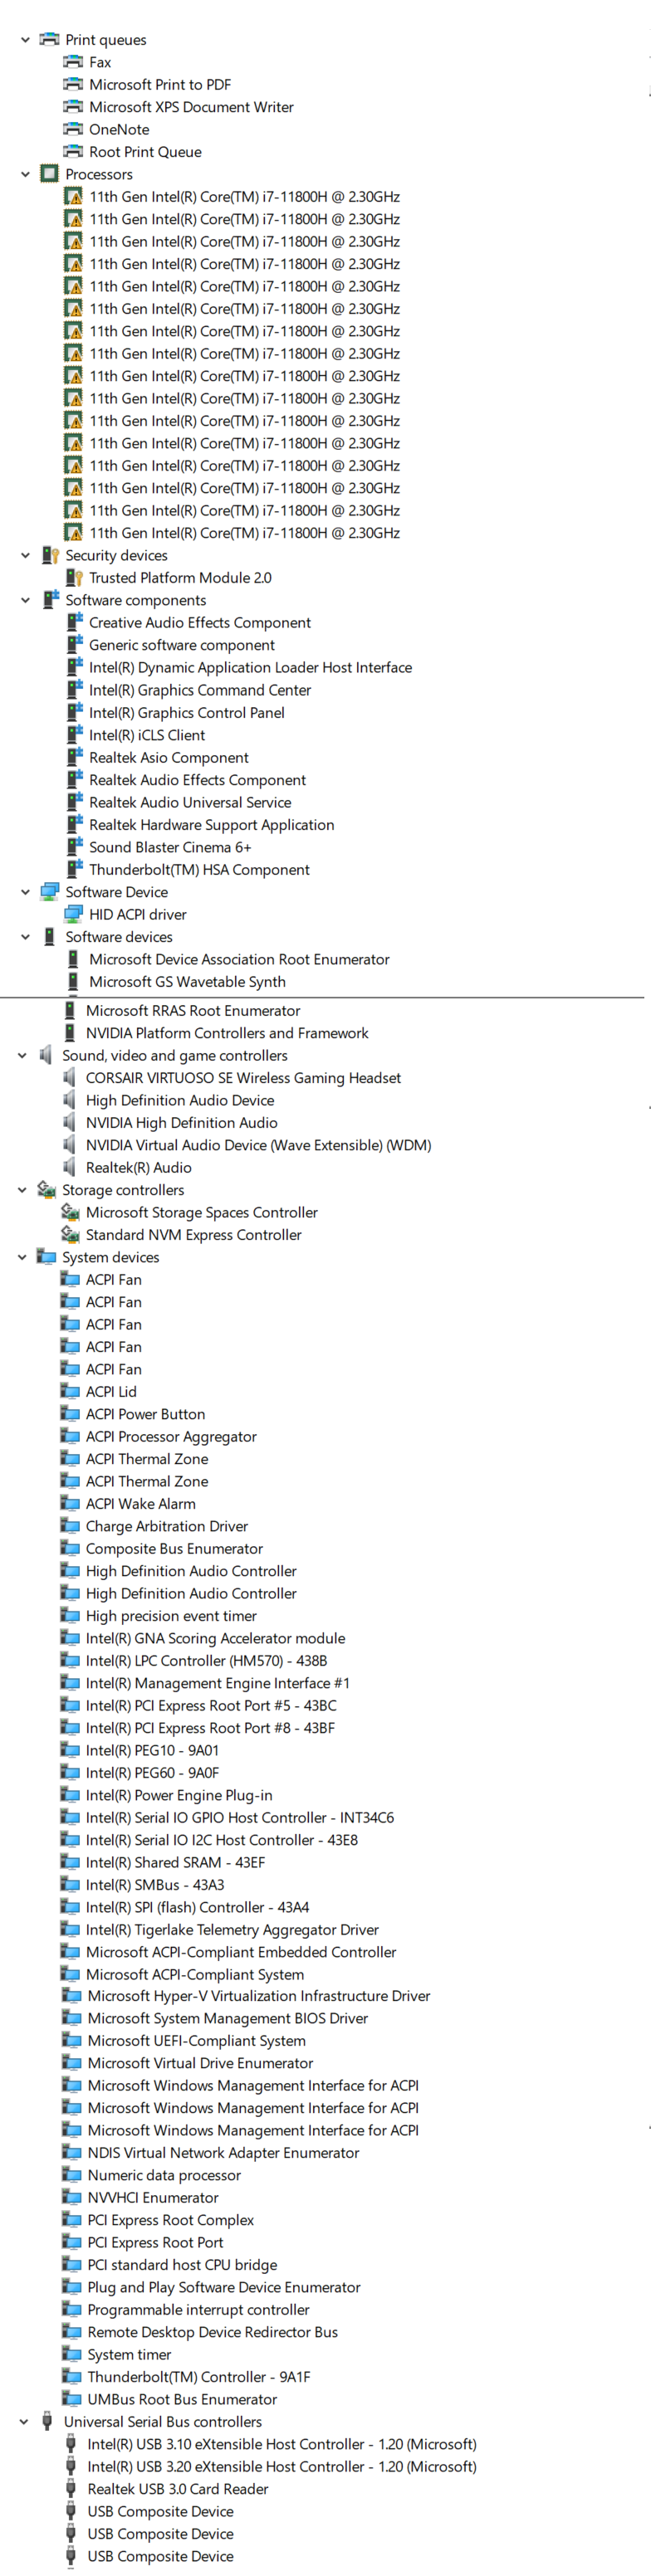Click the Storage controllers icon

46,1189
